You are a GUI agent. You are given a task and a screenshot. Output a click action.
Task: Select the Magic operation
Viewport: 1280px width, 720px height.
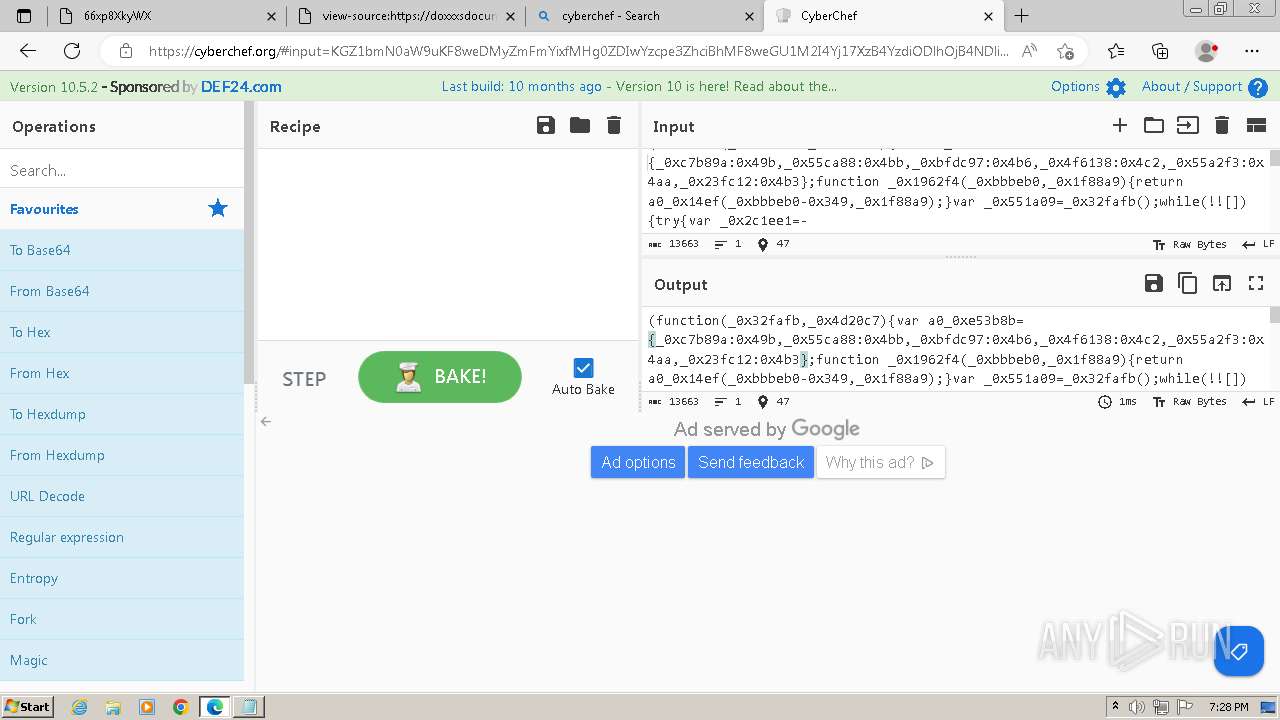[122, 660]
